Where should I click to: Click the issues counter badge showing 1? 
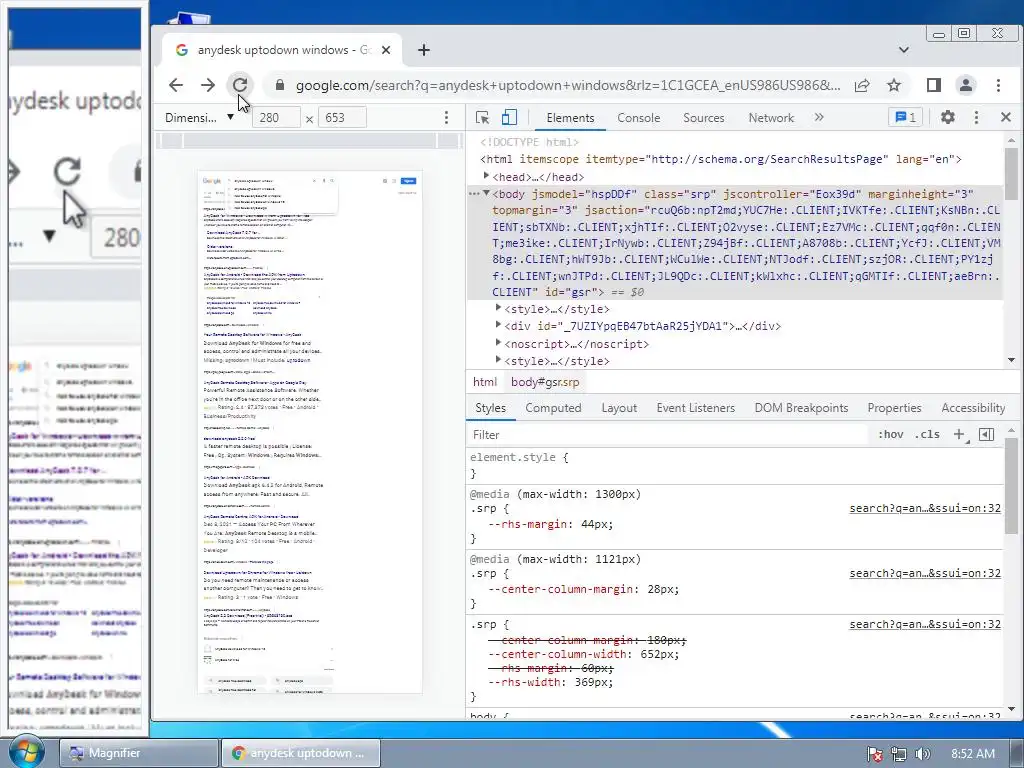pyautogui.click(x=906, y=118)
